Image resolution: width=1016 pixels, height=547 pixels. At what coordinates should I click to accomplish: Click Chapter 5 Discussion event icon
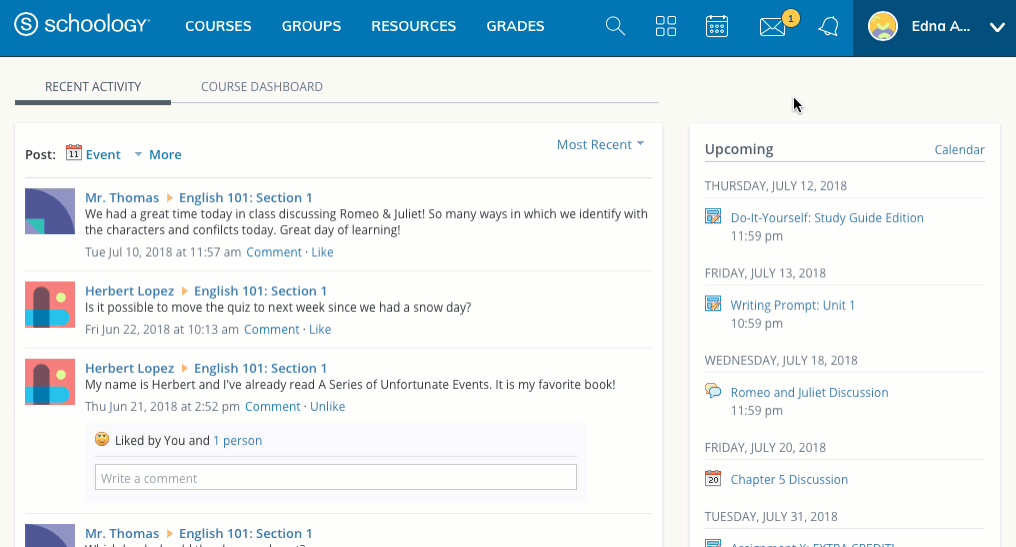tap(713, 479)
